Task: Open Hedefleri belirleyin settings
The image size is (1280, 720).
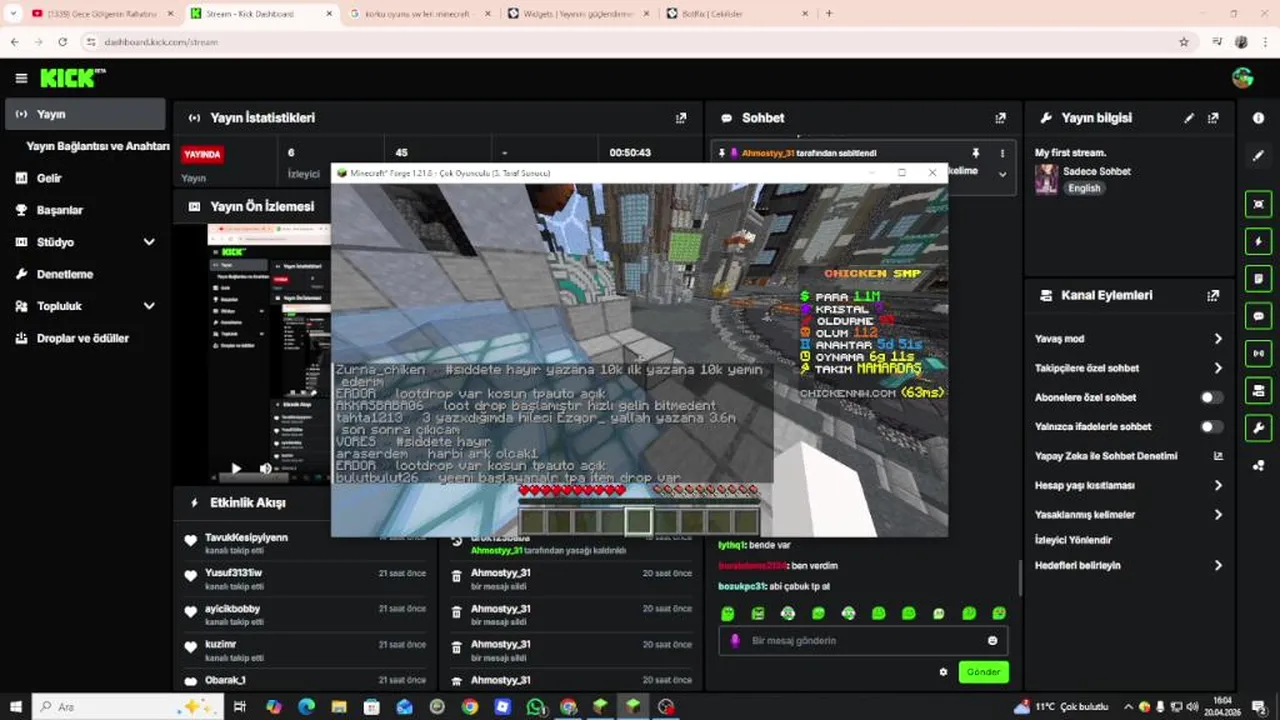Action: point(1129,565)
